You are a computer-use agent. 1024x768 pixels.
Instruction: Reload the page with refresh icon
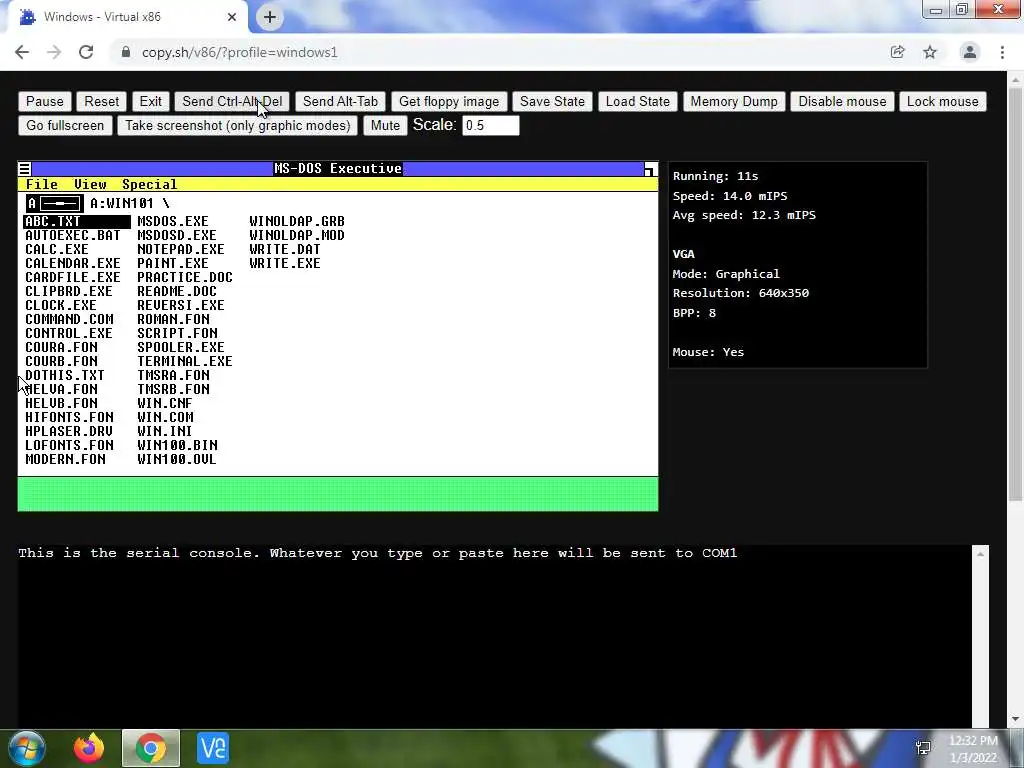[x=86, y=52]
